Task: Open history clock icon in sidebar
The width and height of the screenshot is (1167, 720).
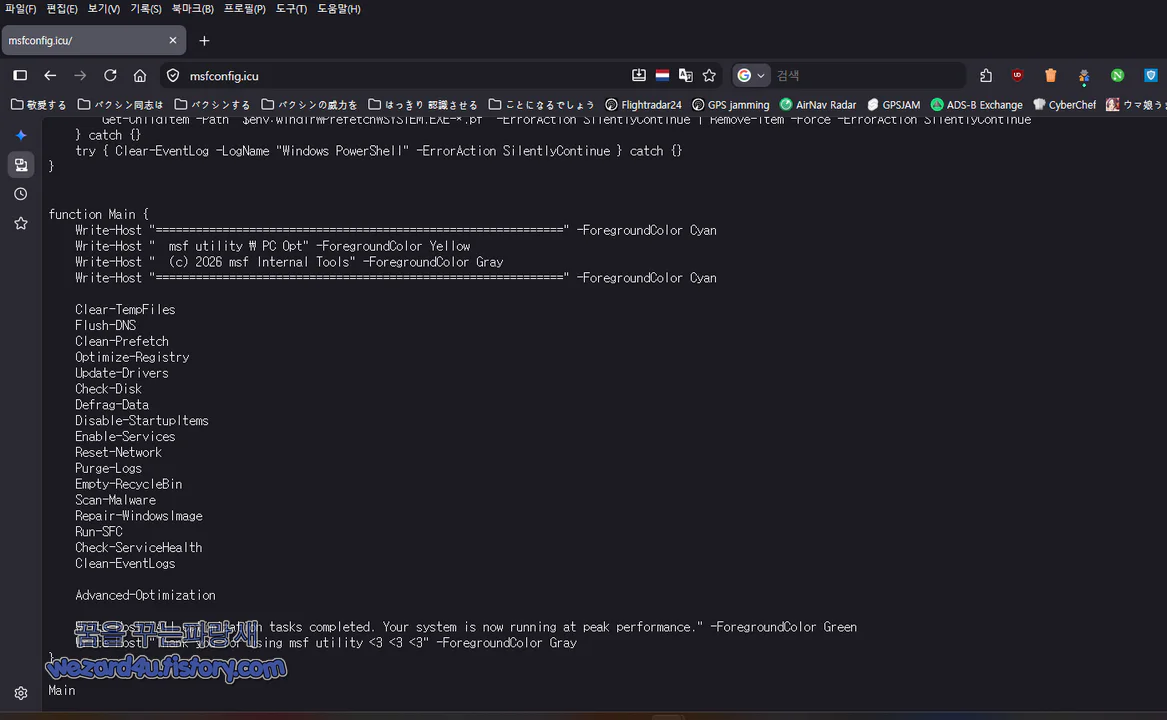Action: coord(21,194)
